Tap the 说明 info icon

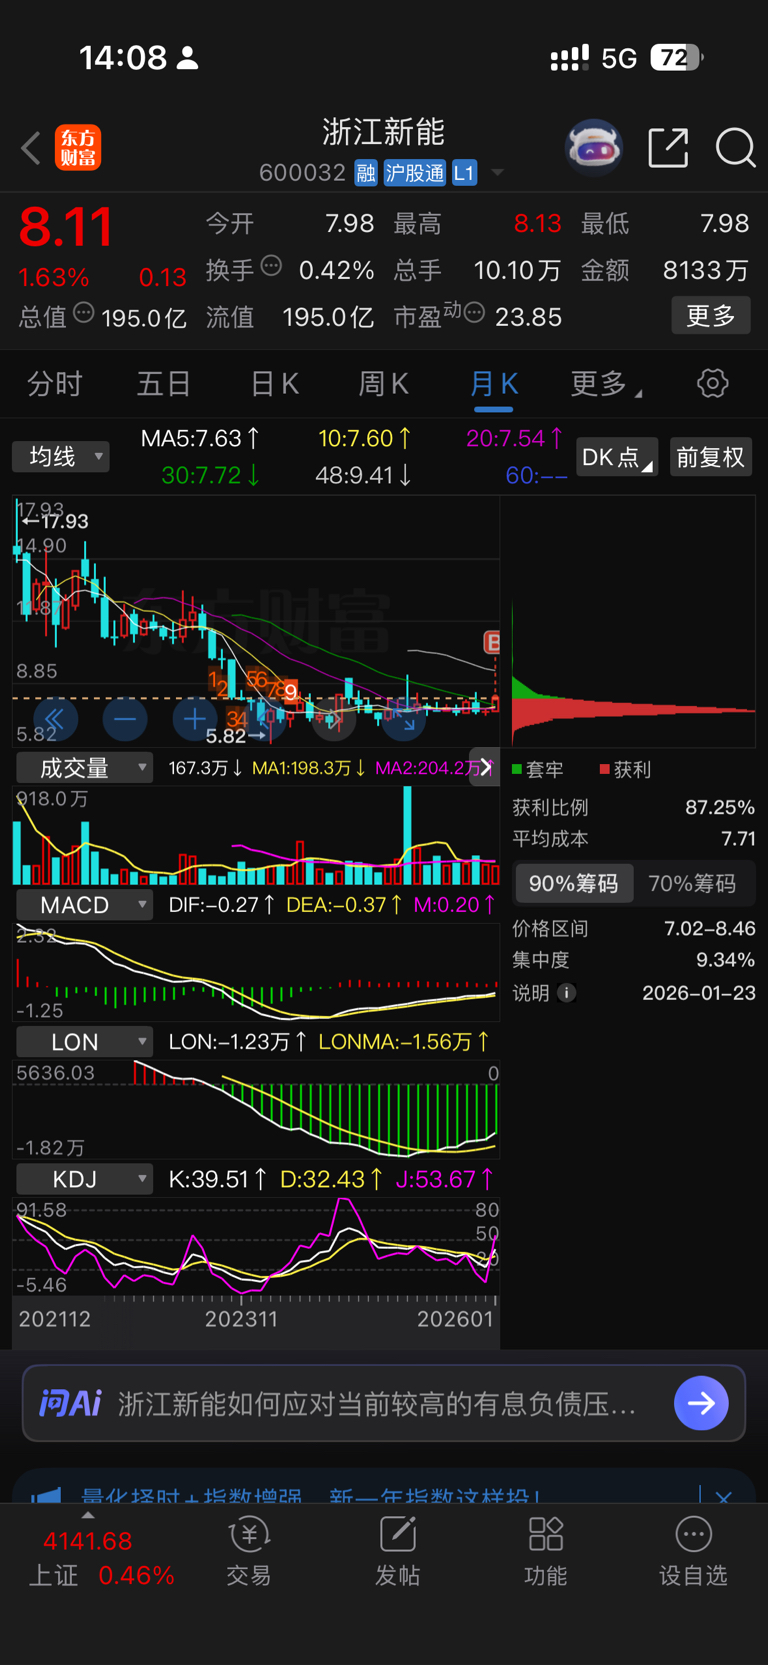[566, 993]
